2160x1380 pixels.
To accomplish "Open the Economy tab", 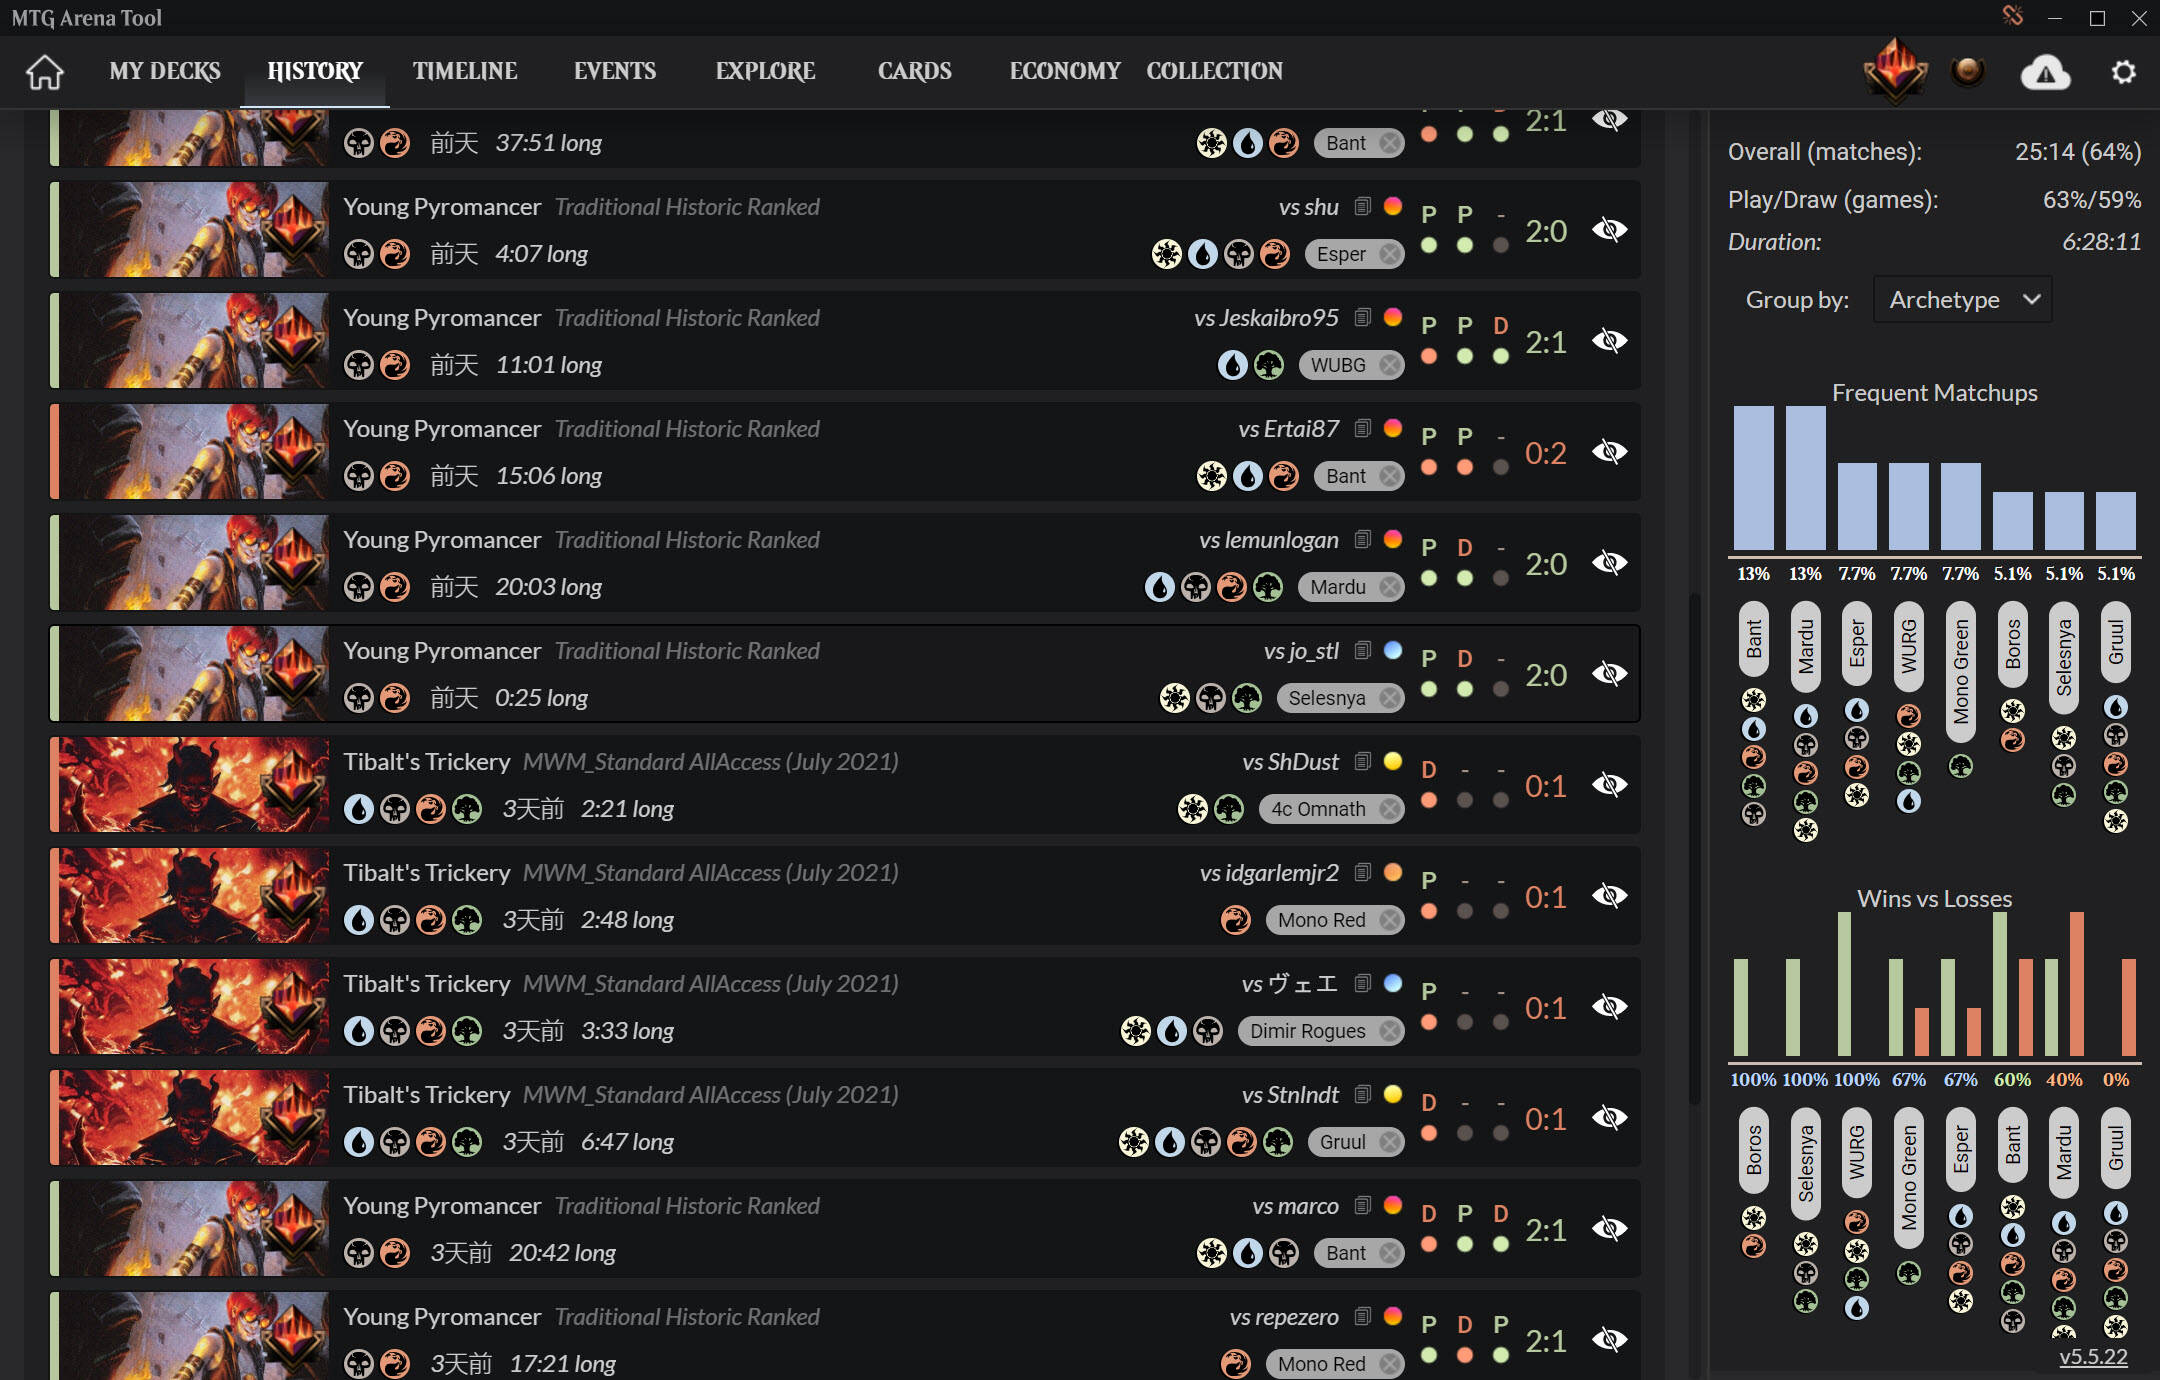I will 1065,71.
